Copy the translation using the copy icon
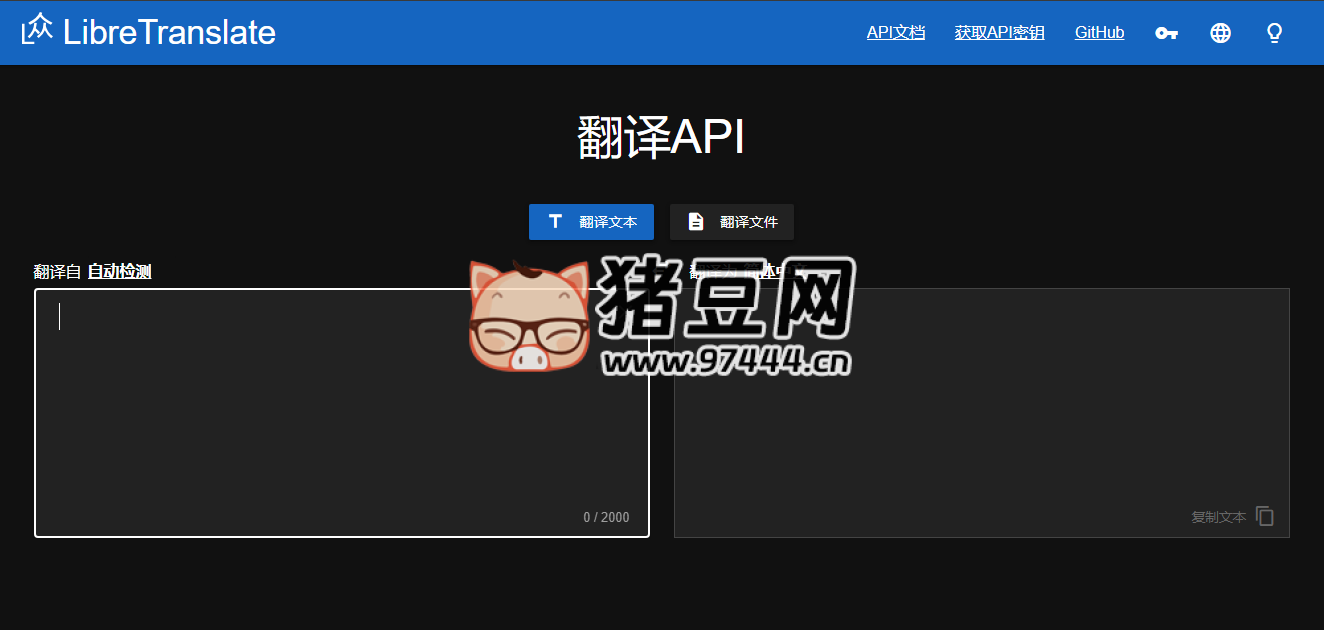Screen dimensions: 1324x630 pyautogui.click(x=1264, y=515)
